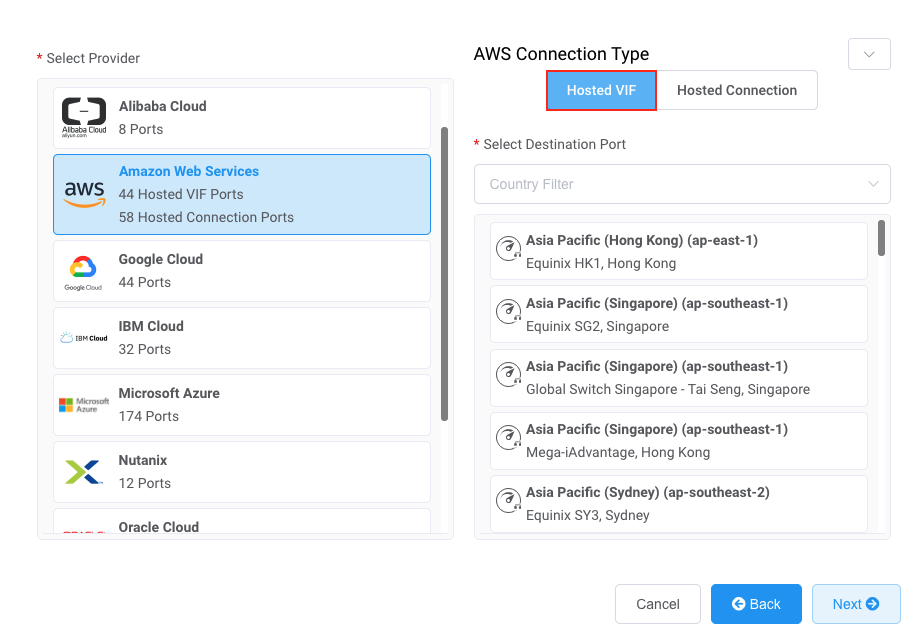The image size is (916, 634).
Task: Pick the Google Cloud provider card
Action: click(242, 271)
